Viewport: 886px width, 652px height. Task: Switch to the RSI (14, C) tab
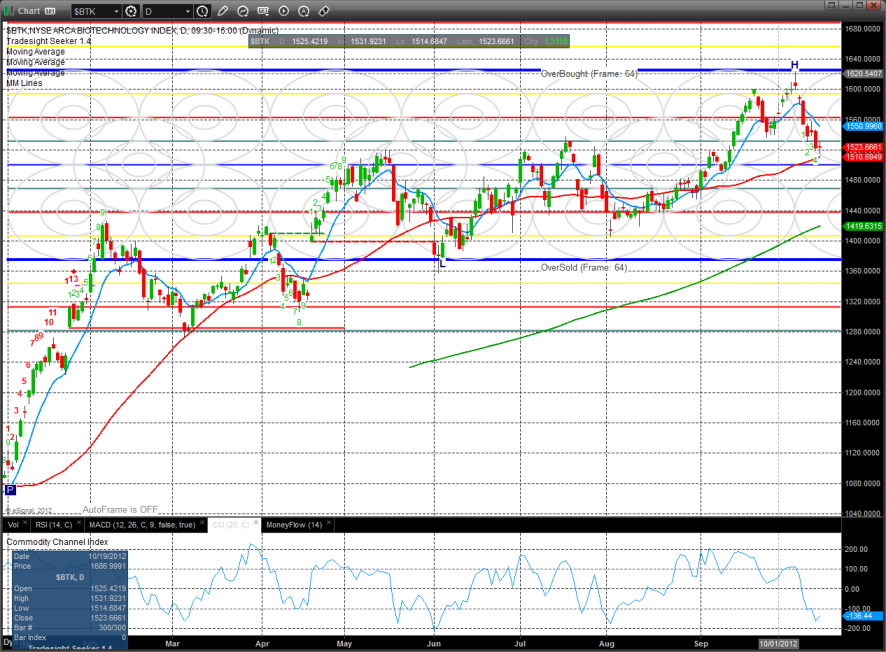coord(53,524)
